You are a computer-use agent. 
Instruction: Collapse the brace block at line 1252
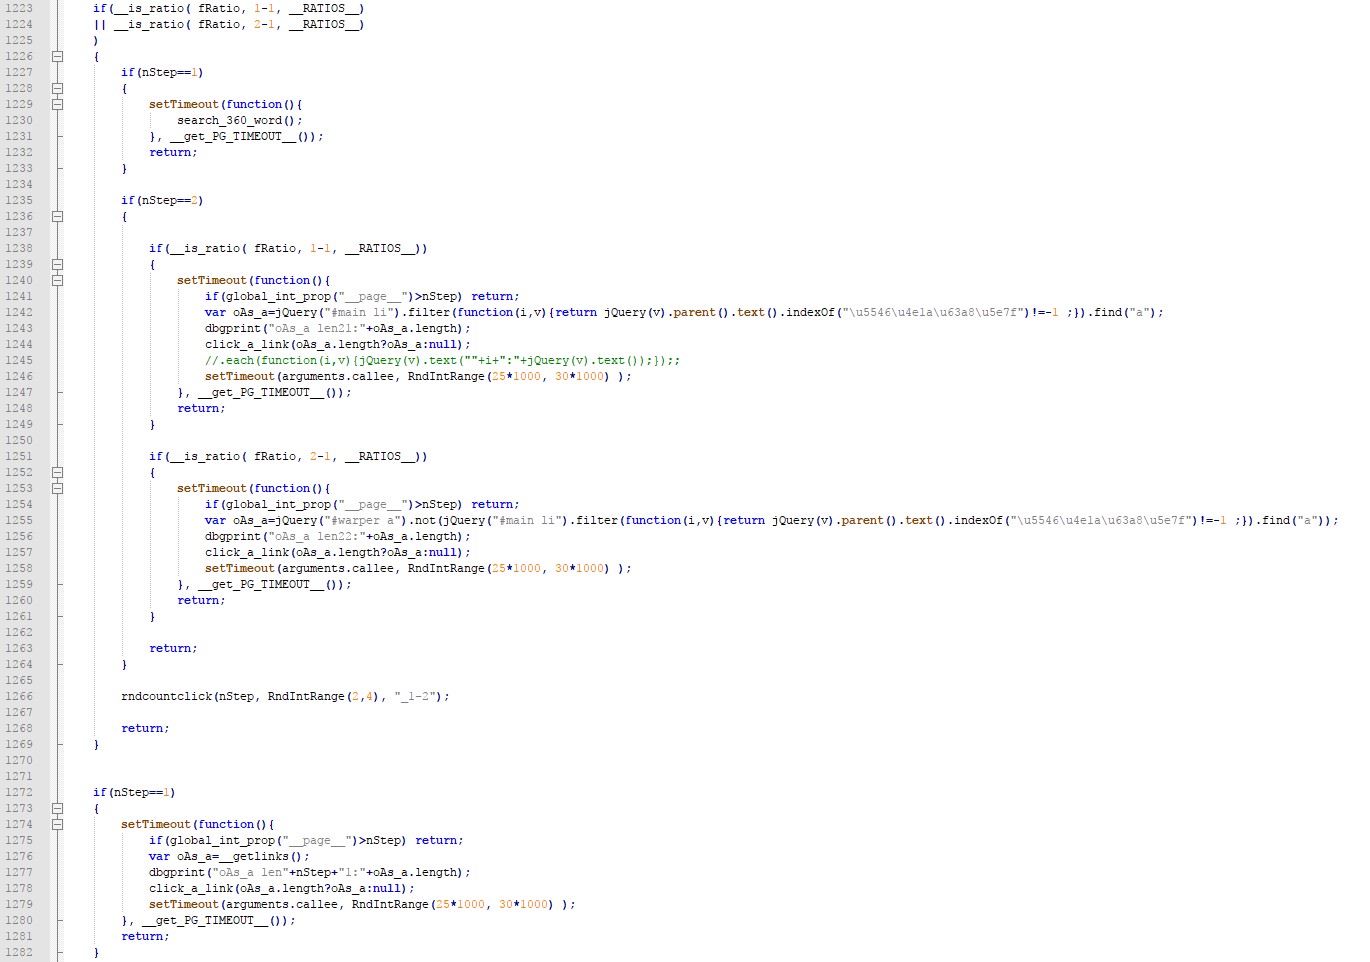57,472
